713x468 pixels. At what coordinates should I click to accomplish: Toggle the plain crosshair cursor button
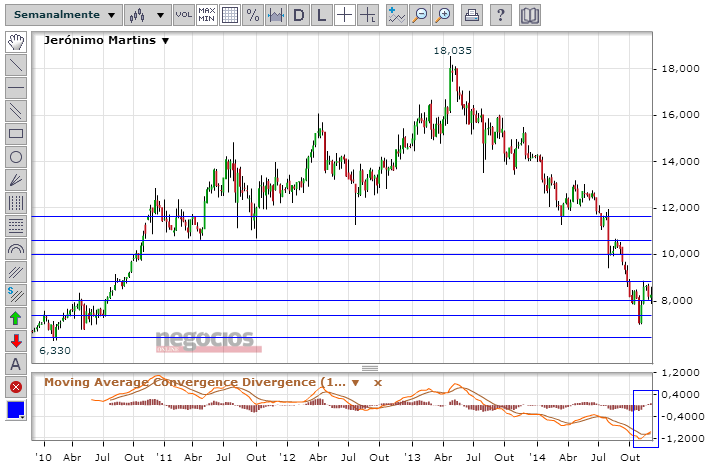345,15
